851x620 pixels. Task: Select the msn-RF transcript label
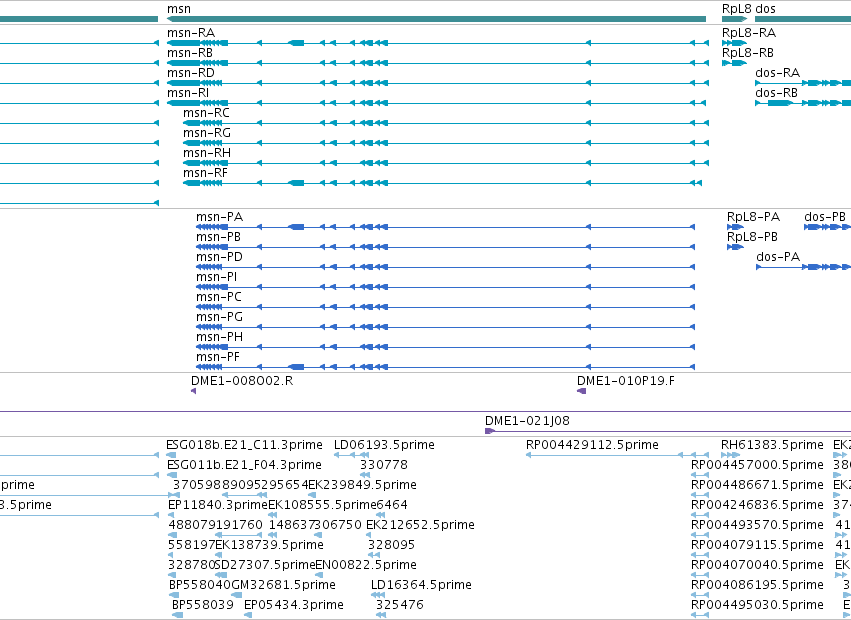pos(205,173)
